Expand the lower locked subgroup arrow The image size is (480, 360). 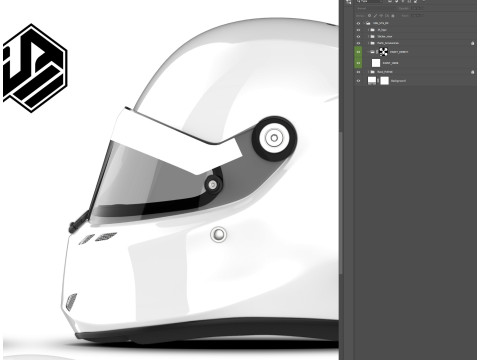click(369, 72)
